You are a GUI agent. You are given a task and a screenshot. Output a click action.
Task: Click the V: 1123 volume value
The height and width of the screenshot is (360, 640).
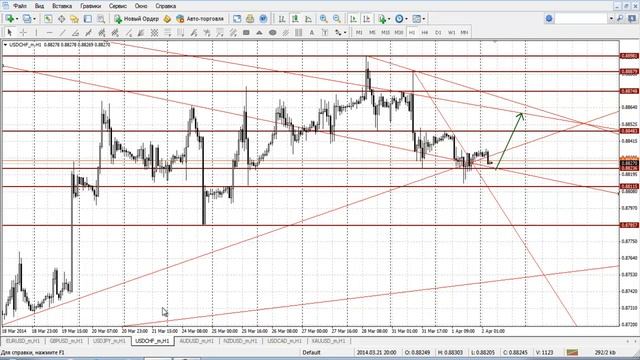[x=544, y=352]
